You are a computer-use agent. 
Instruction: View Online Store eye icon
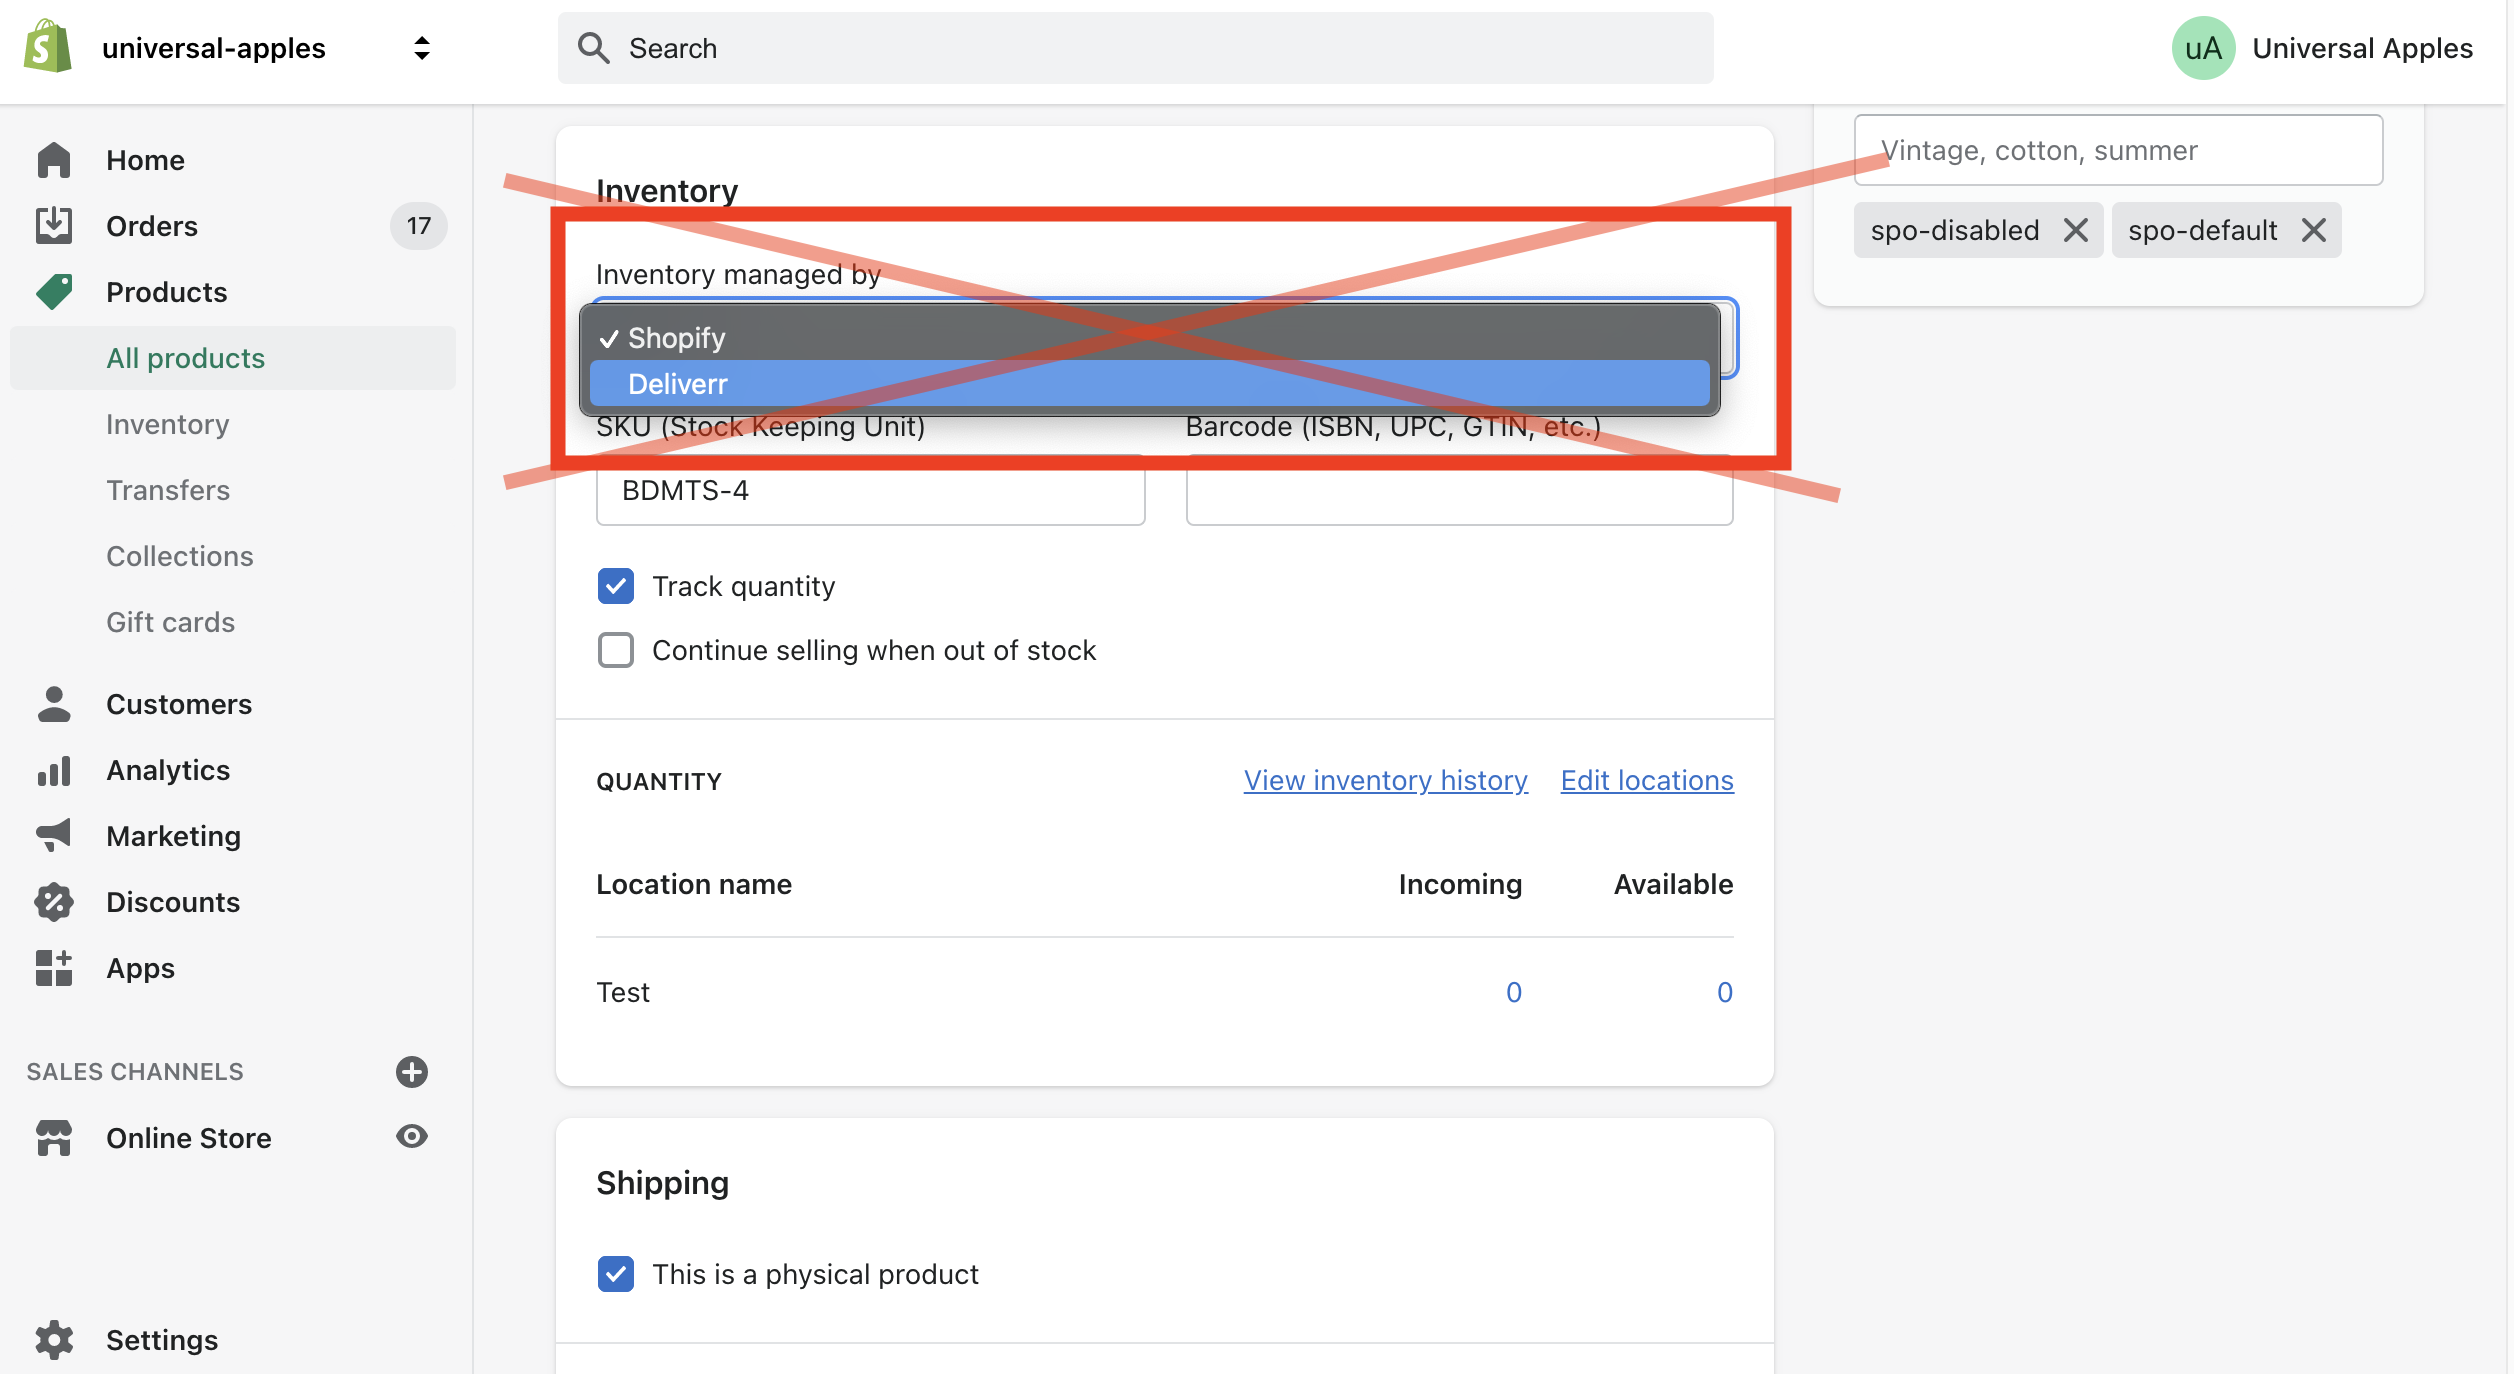[412, 1137]
